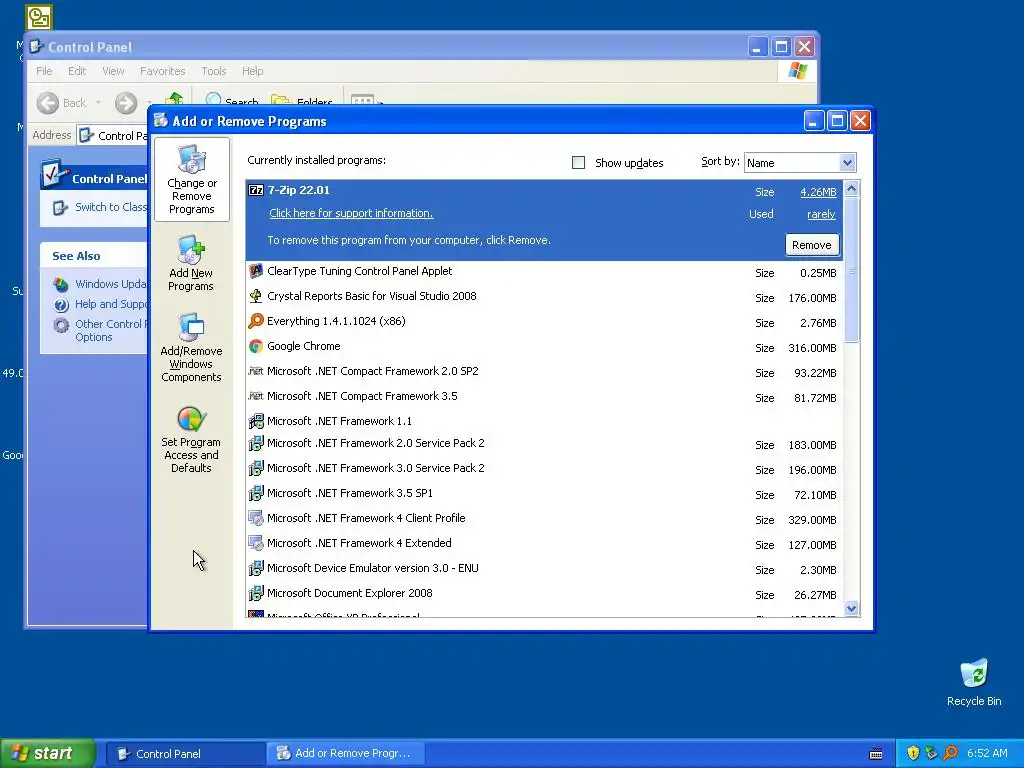This screenshot has height=768, width=1024.
Task: Click security shield icon in system tray
Action: click(x=913, y=754)
